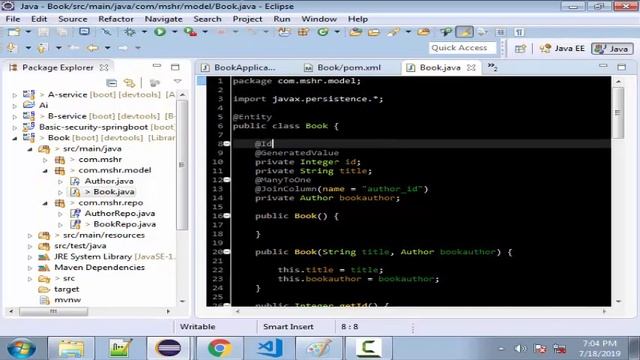Viewport: 640px width, 360px height.
Task: Open AuthorRepo.java in Package Explorer
Action: [x=120, y=213]
